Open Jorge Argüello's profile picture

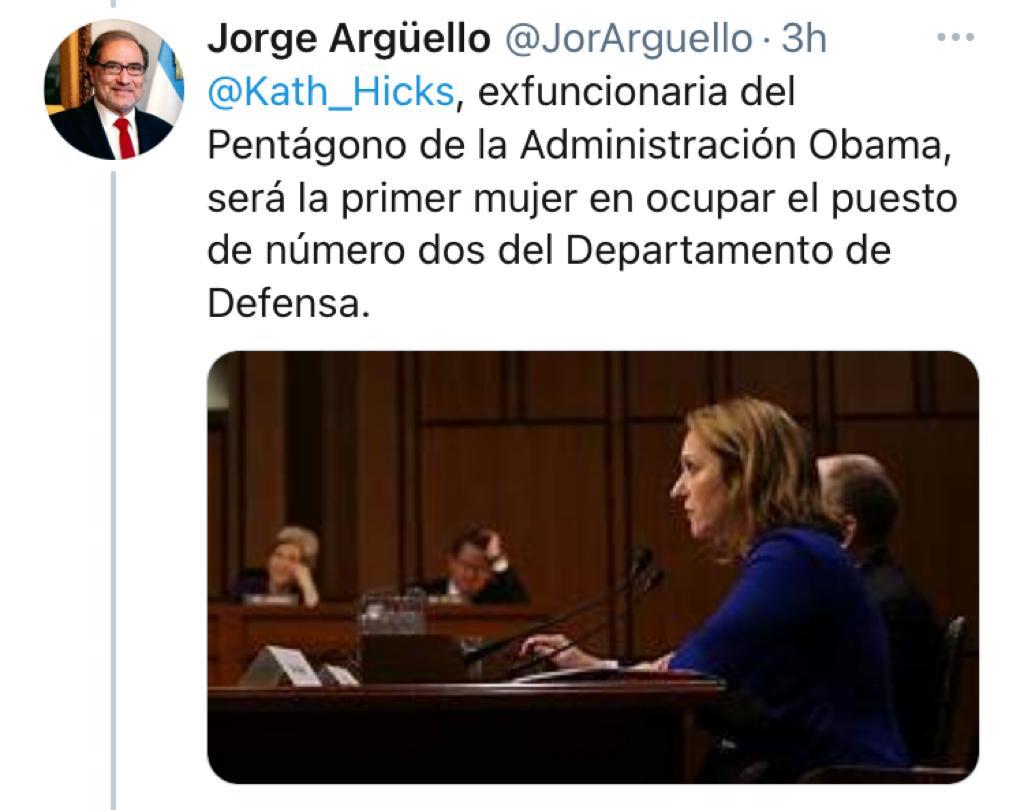coord(114,89)
